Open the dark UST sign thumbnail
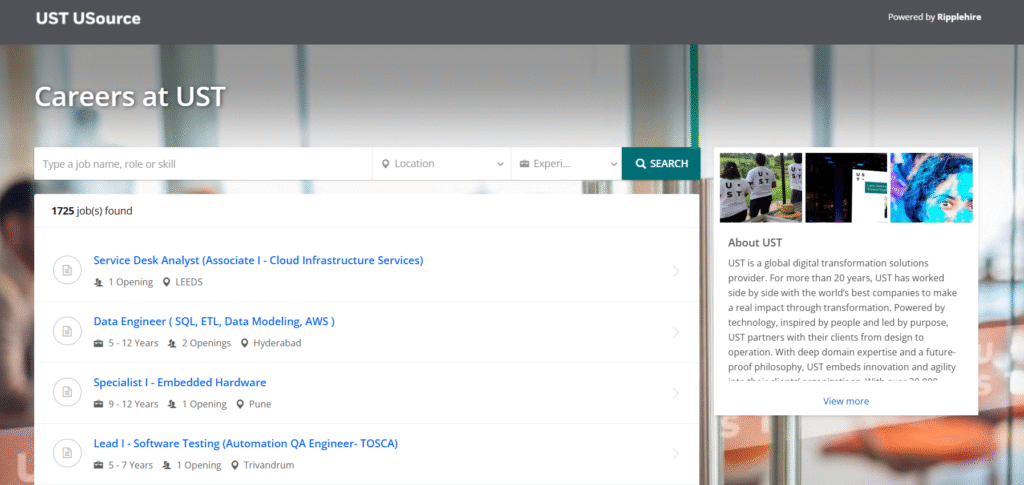Image resolution: width=1024 pixels, height=485 pixels. pos(846,188)
